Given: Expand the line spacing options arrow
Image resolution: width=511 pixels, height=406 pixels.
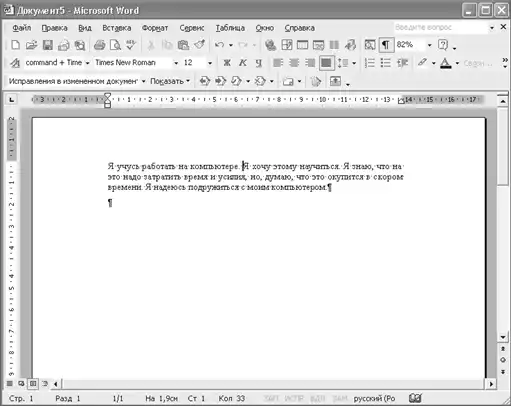Looking at the screenshot, I should click(354, 63).
